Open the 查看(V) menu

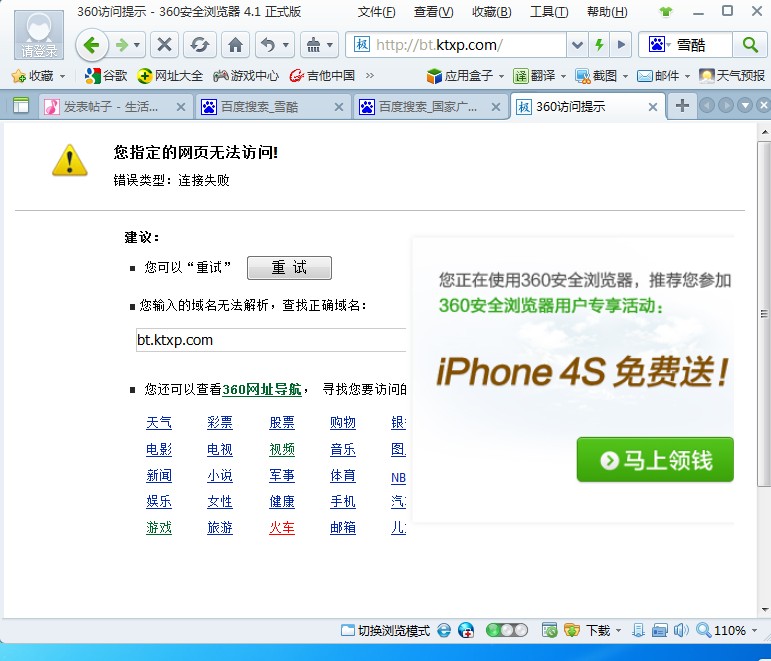tap(434, 12)
